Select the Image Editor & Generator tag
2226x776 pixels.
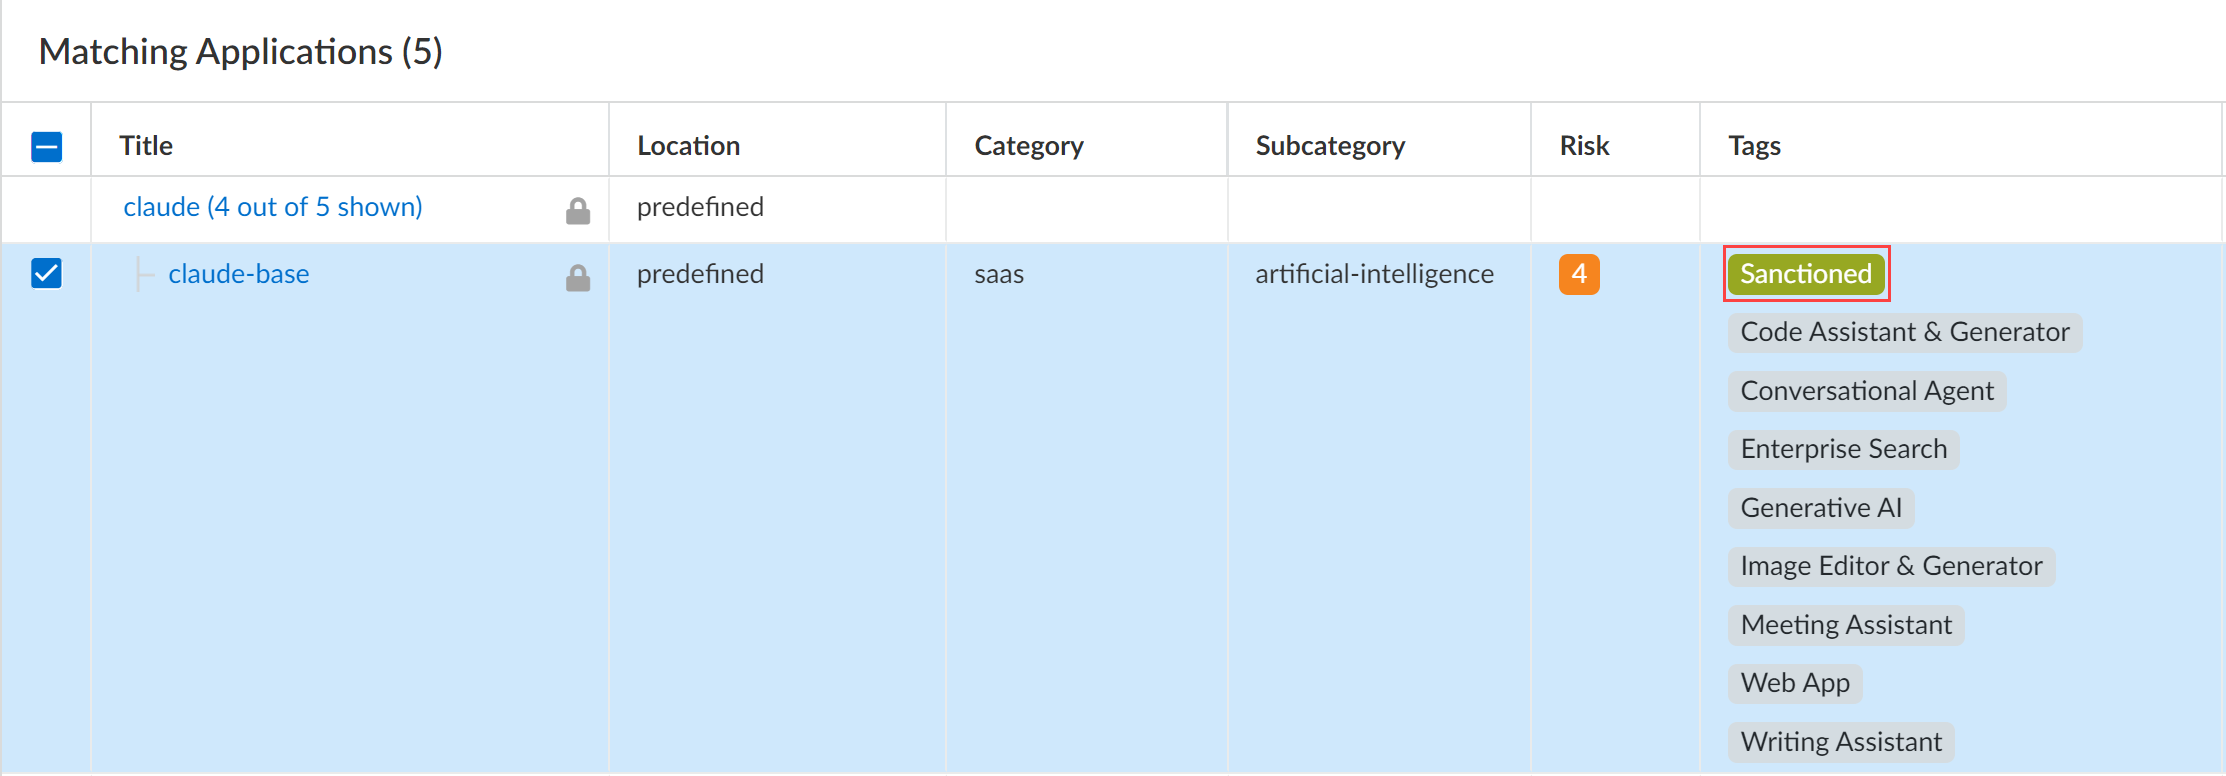pyautogui.click(x=1890, y=566)
